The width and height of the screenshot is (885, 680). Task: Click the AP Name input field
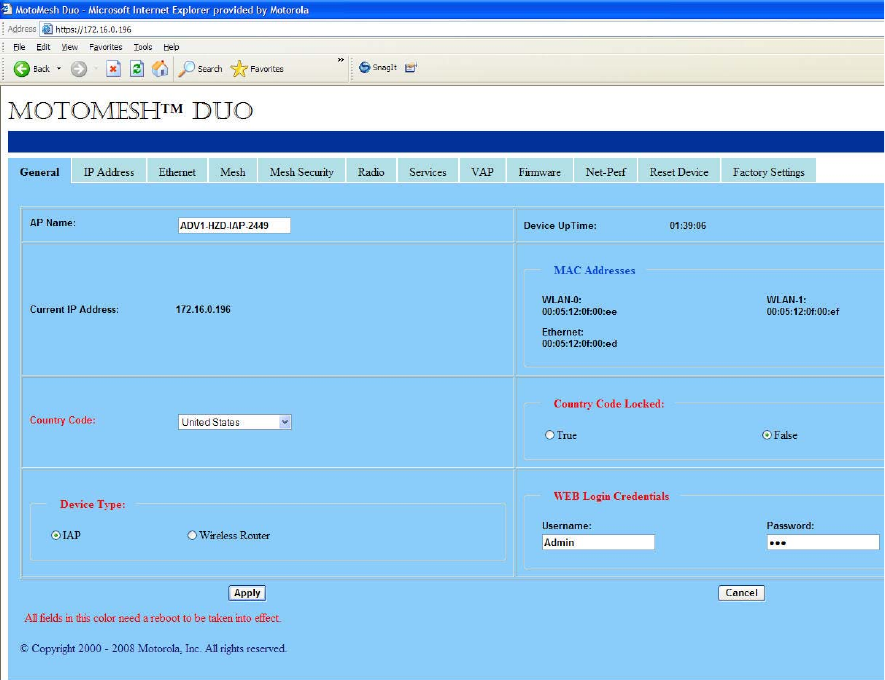point(234,225)
